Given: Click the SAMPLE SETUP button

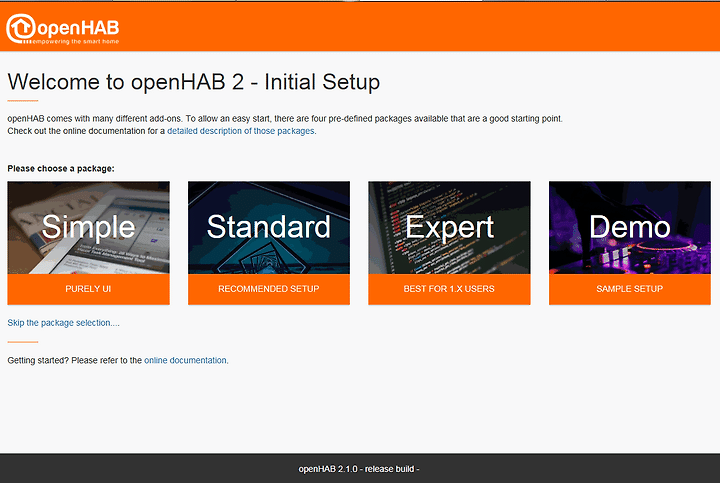Looking at the screenshot, I should point(630,289).
